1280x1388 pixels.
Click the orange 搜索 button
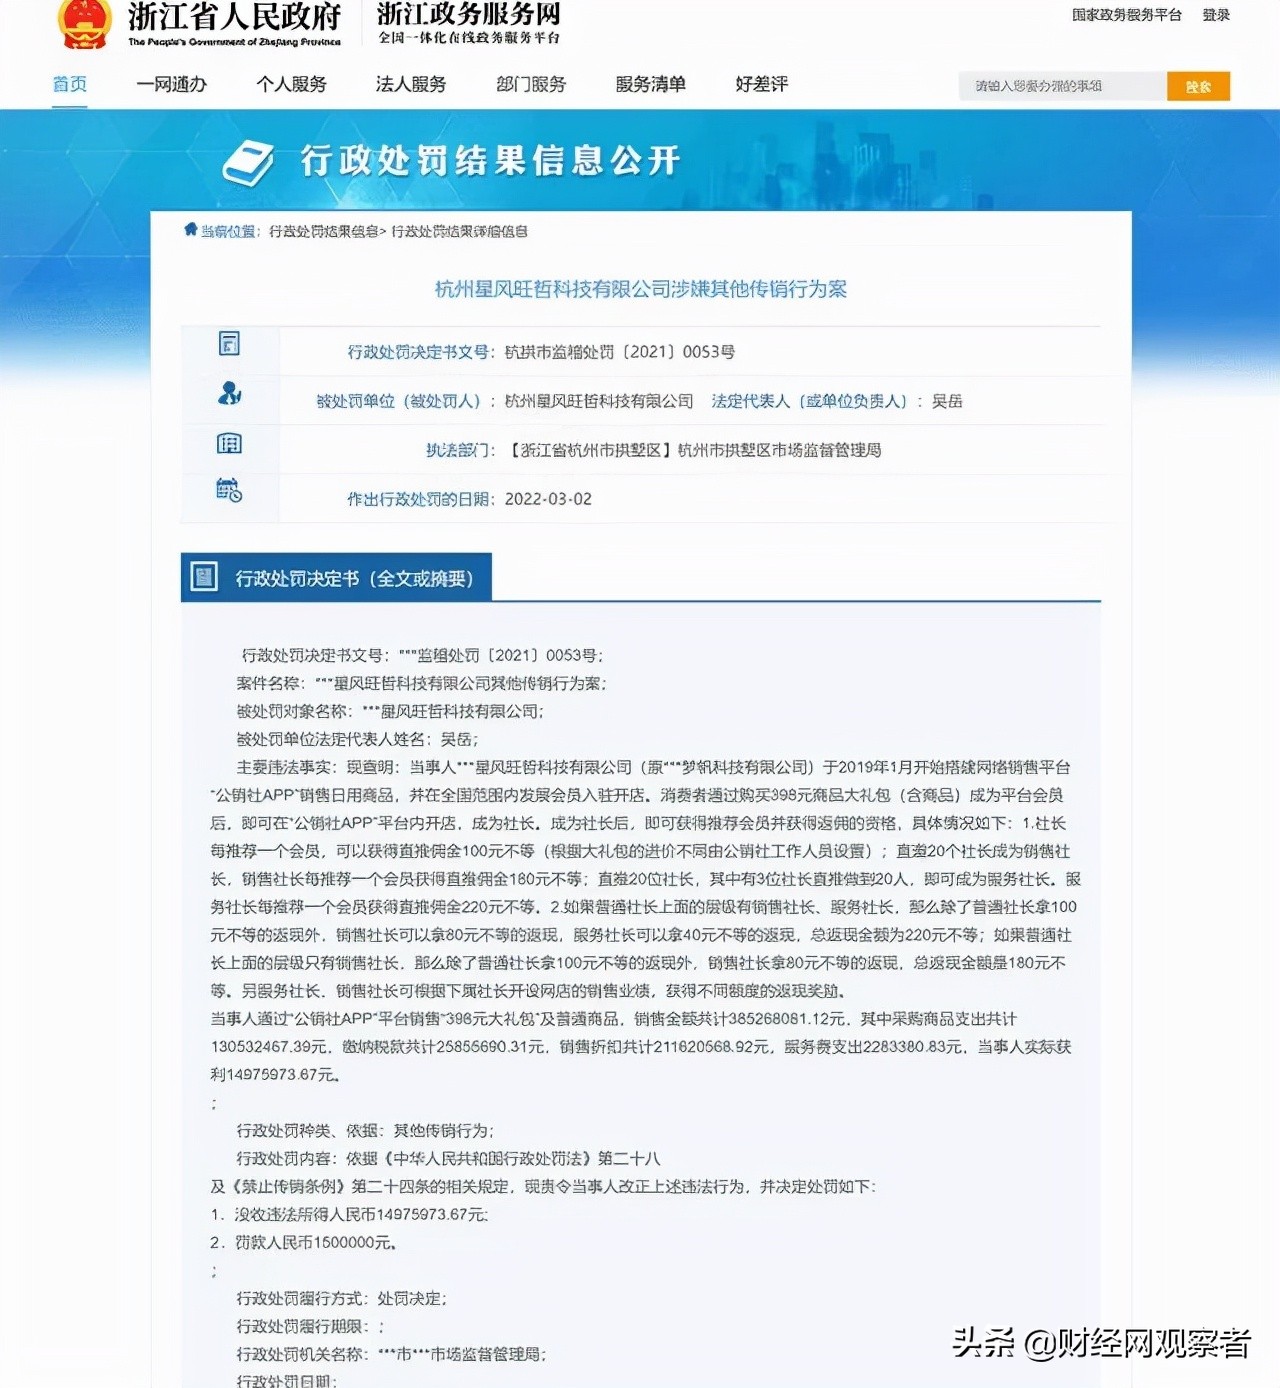(x=1198, y=86)
